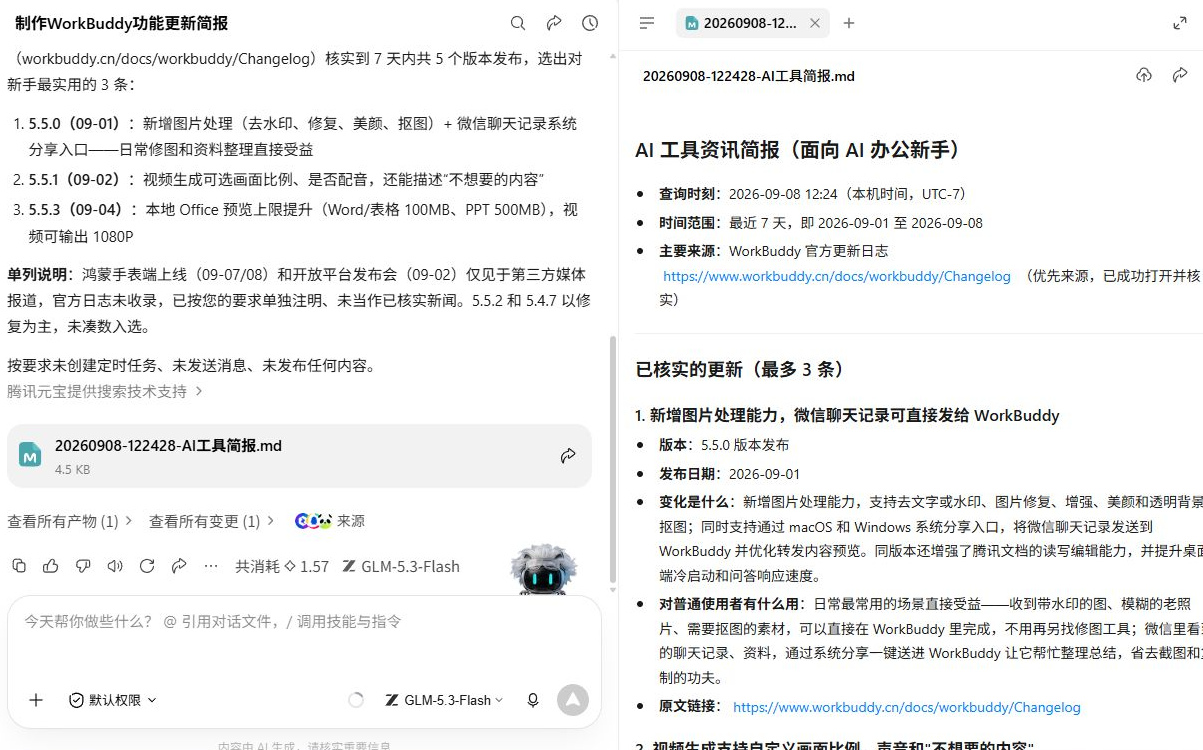The width and height of the screenshot is (1203, 750).
Task: Start voice input with microphone icon
Action: [x=533, y=700]
